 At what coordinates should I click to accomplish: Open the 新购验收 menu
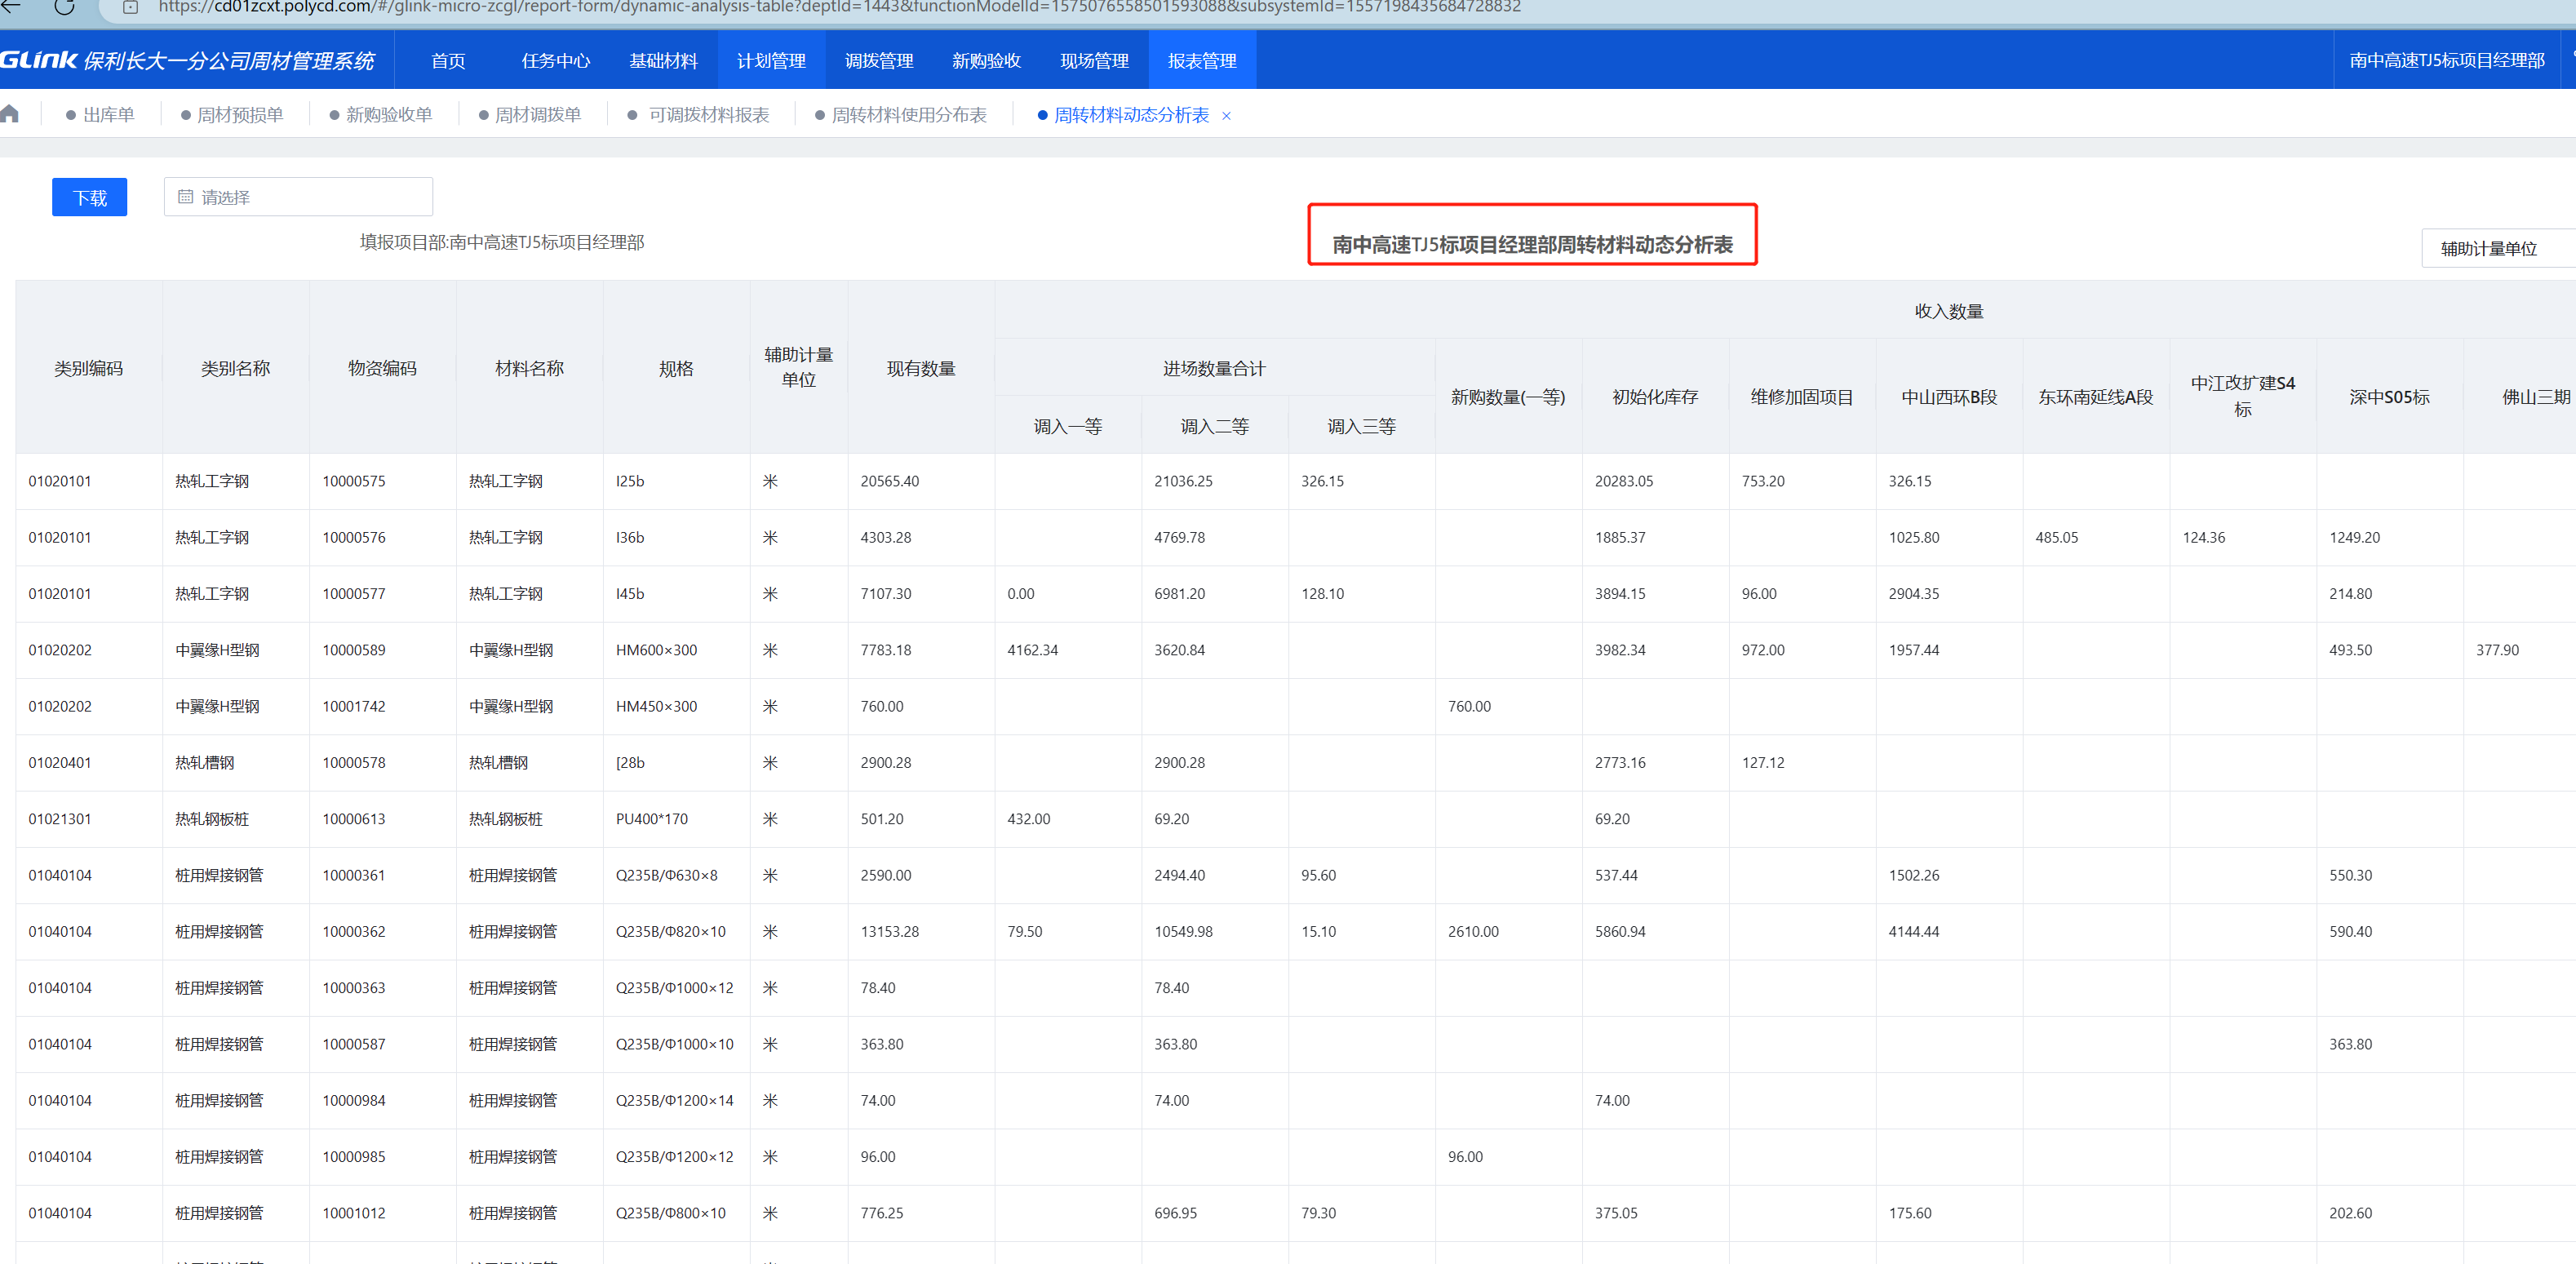pos(986,61)
